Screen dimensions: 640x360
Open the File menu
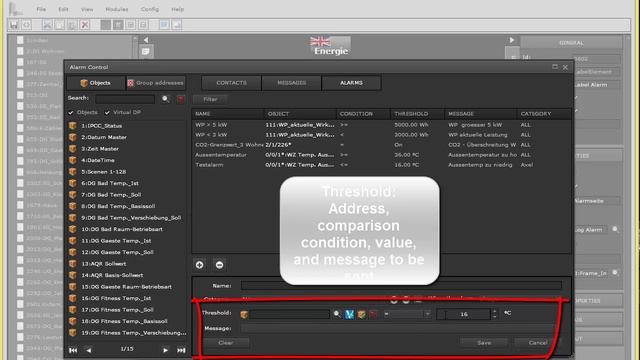(x=41, y=9)
